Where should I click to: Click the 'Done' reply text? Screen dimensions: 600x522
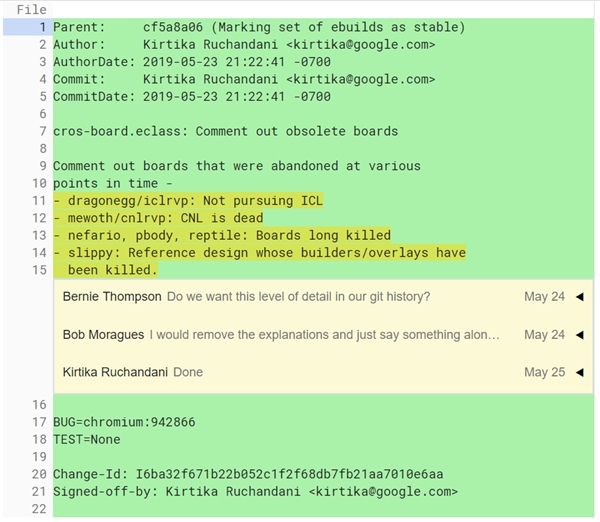188,372
